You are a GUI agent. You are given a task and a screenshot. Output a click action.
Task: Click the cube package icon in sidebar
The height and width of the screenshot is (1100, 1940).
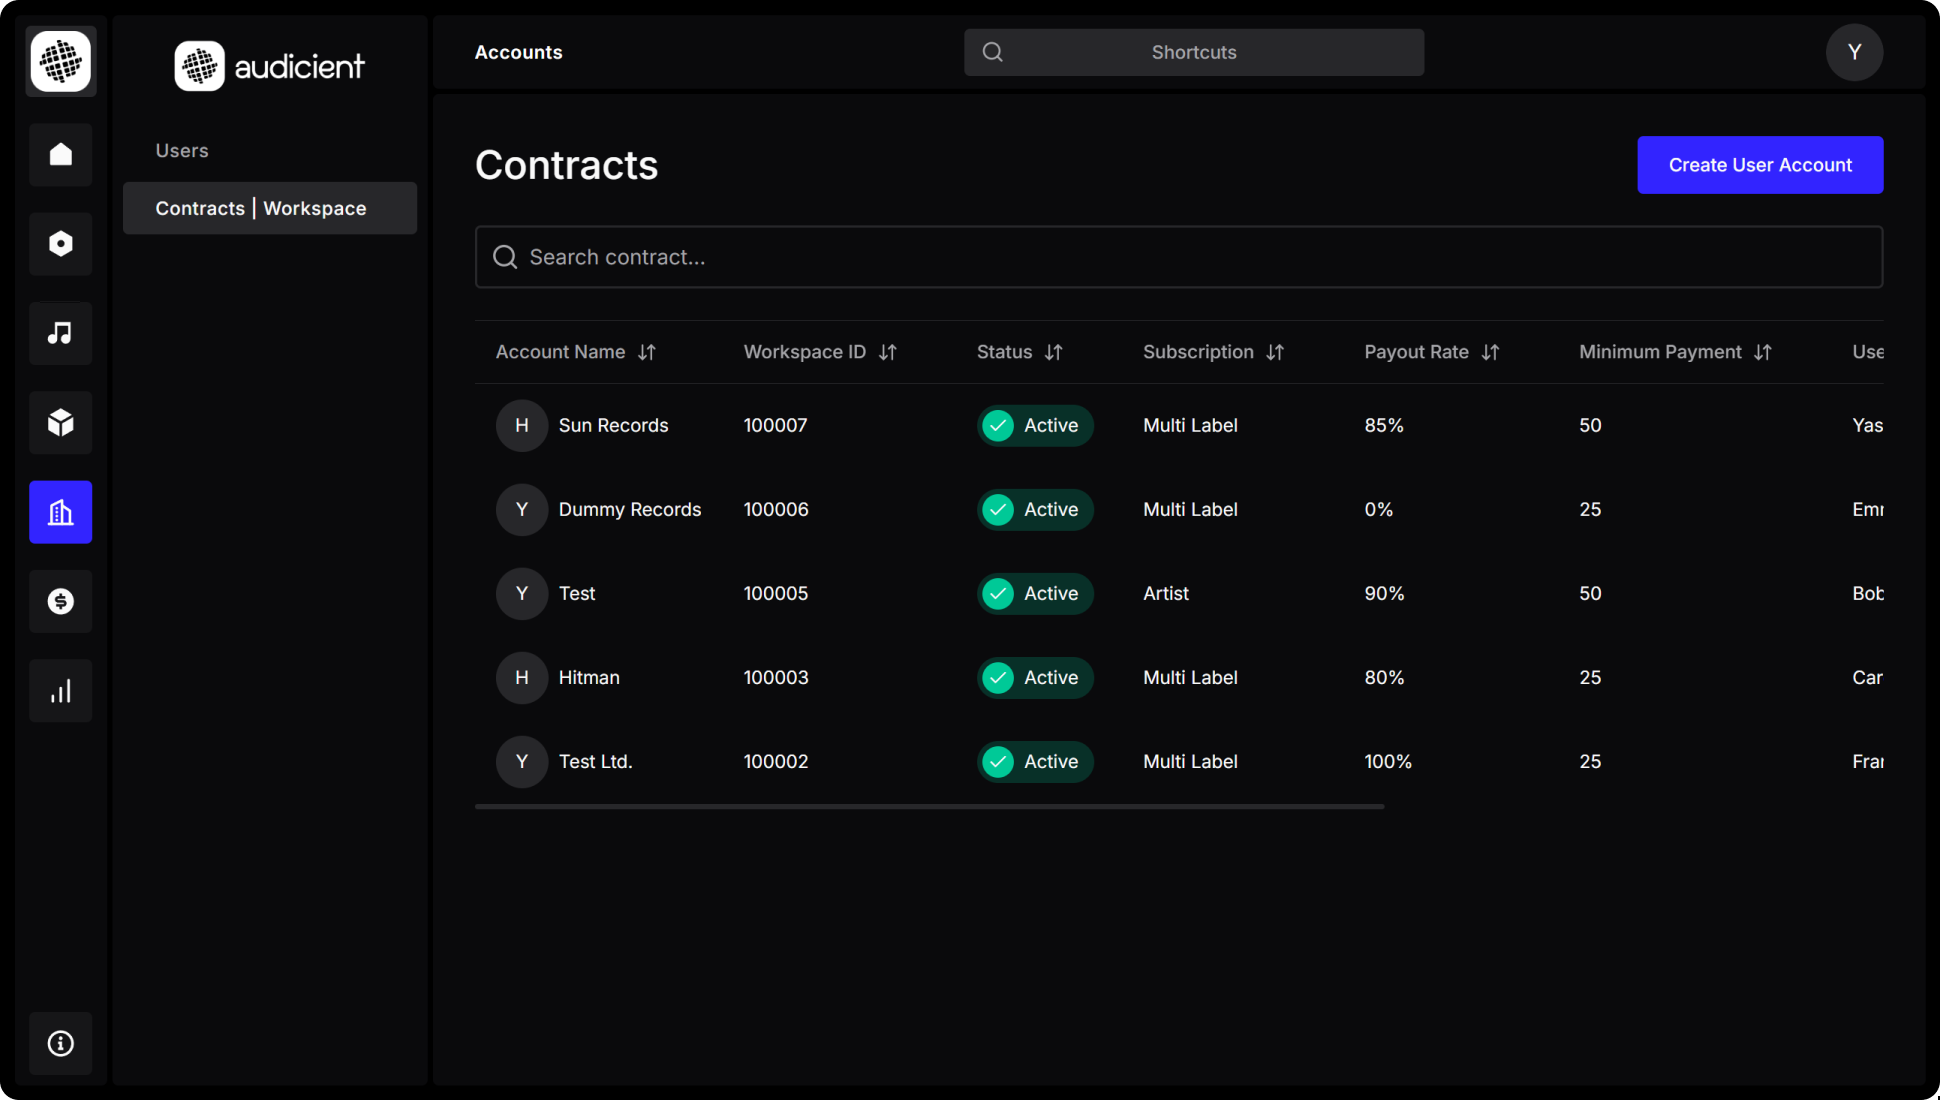click(x=60, y=422)
